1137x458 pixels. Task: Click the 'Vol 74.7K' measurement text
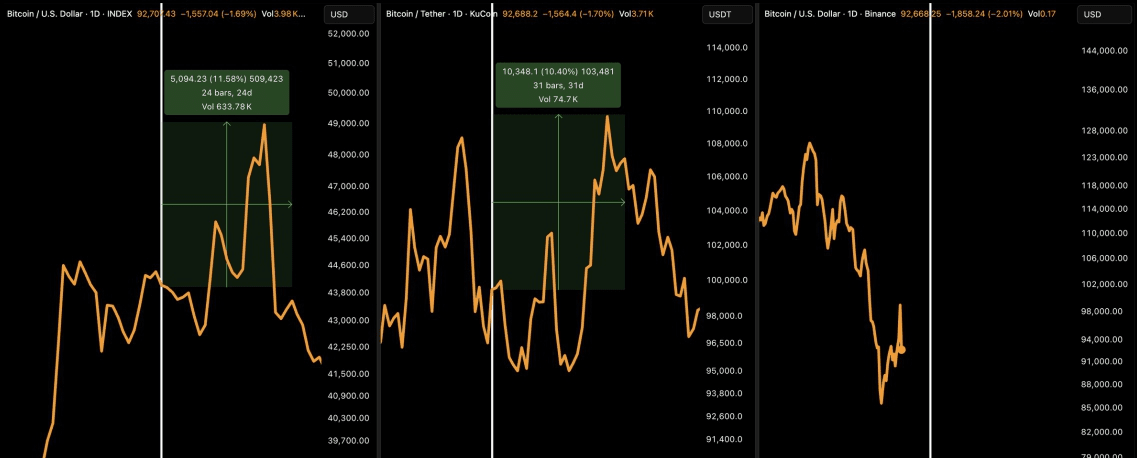tap(558, 99)
